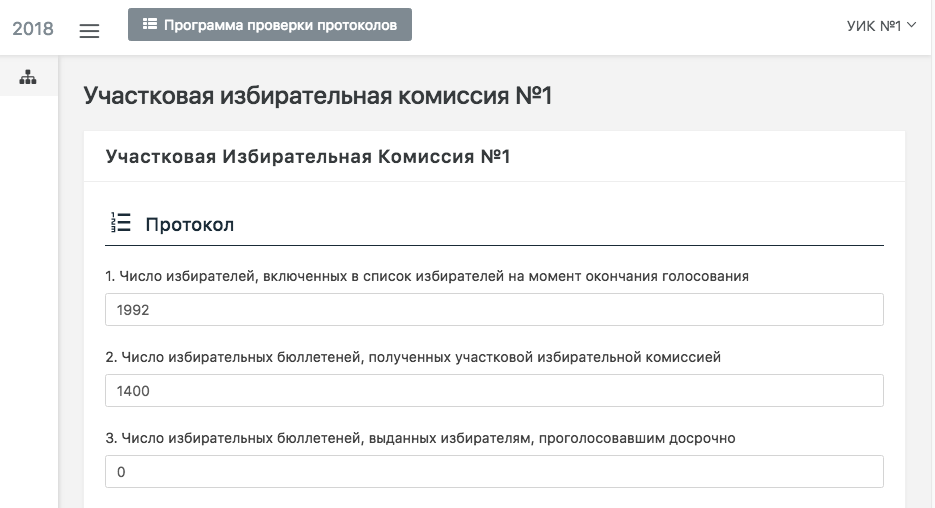Viewport: 935px width, 508px height.
Task: Click the list icon inside the protocol check button
Action: click(x=150, y=25)
